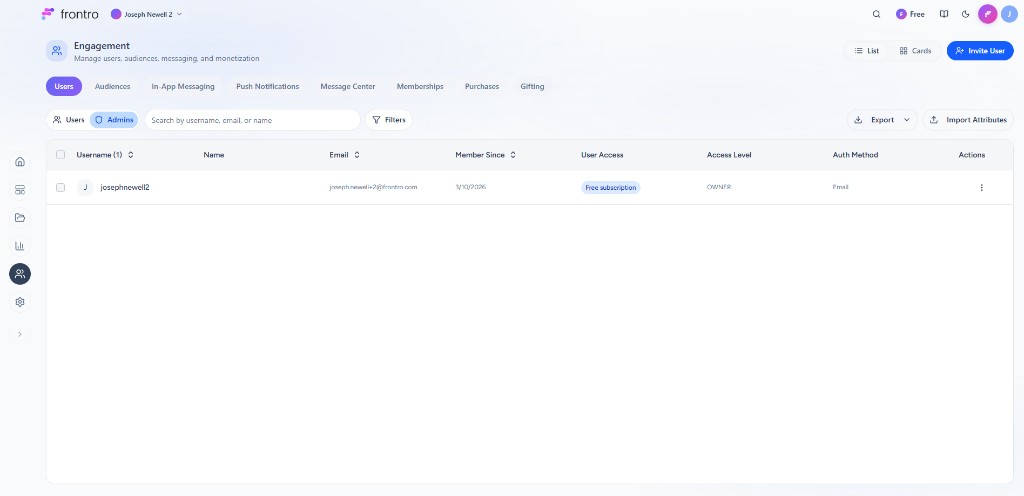1024x496 pixels.
Task: Click the member since date cell
Action: tap(470, 187)
